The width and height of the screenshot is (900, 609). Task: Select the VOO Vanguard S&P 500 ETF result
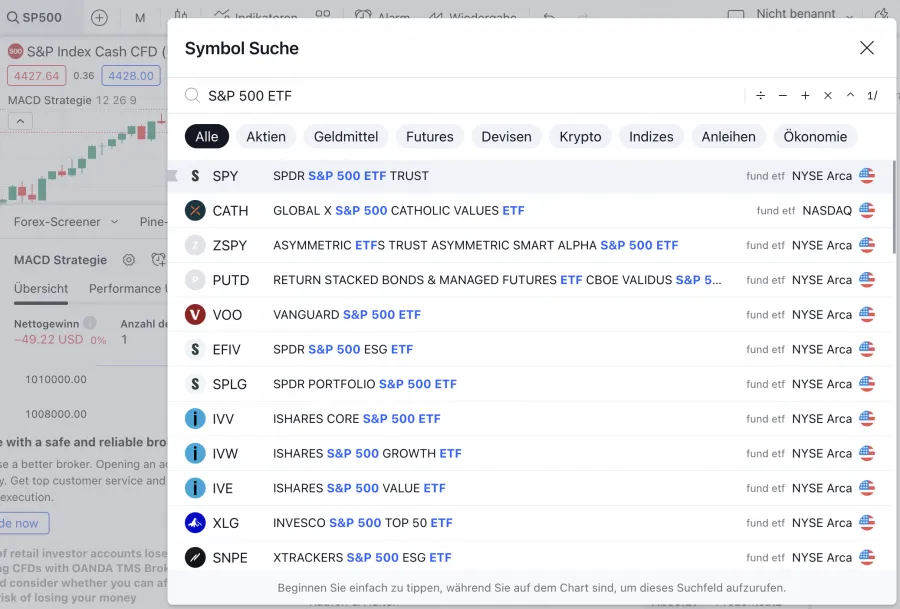coord(530,315)
